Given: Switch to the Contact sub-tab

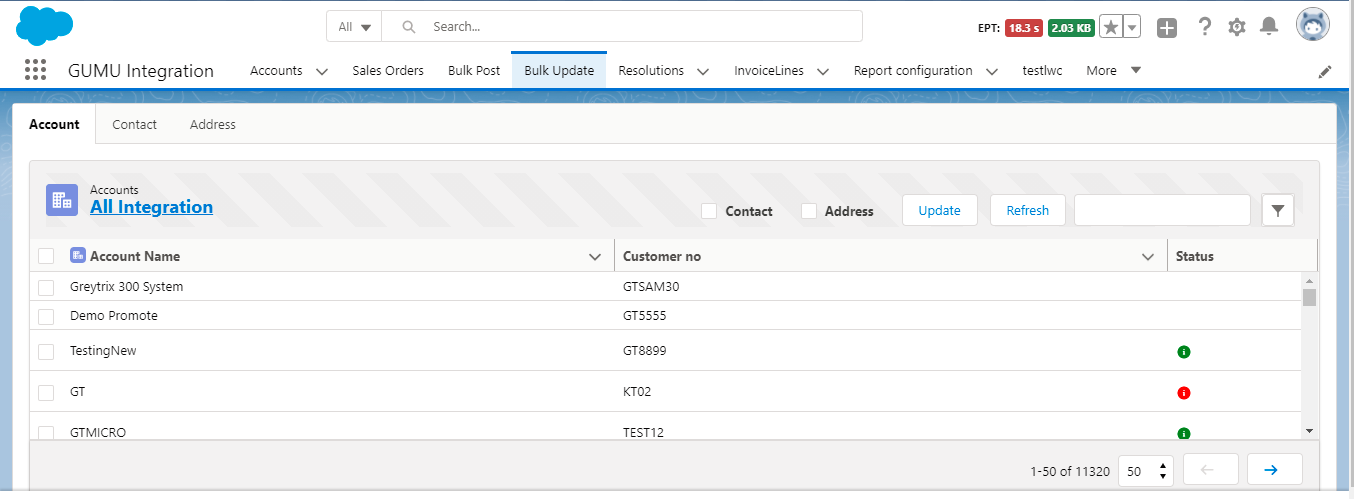Looking at the screenshot, I should [134, 125].
